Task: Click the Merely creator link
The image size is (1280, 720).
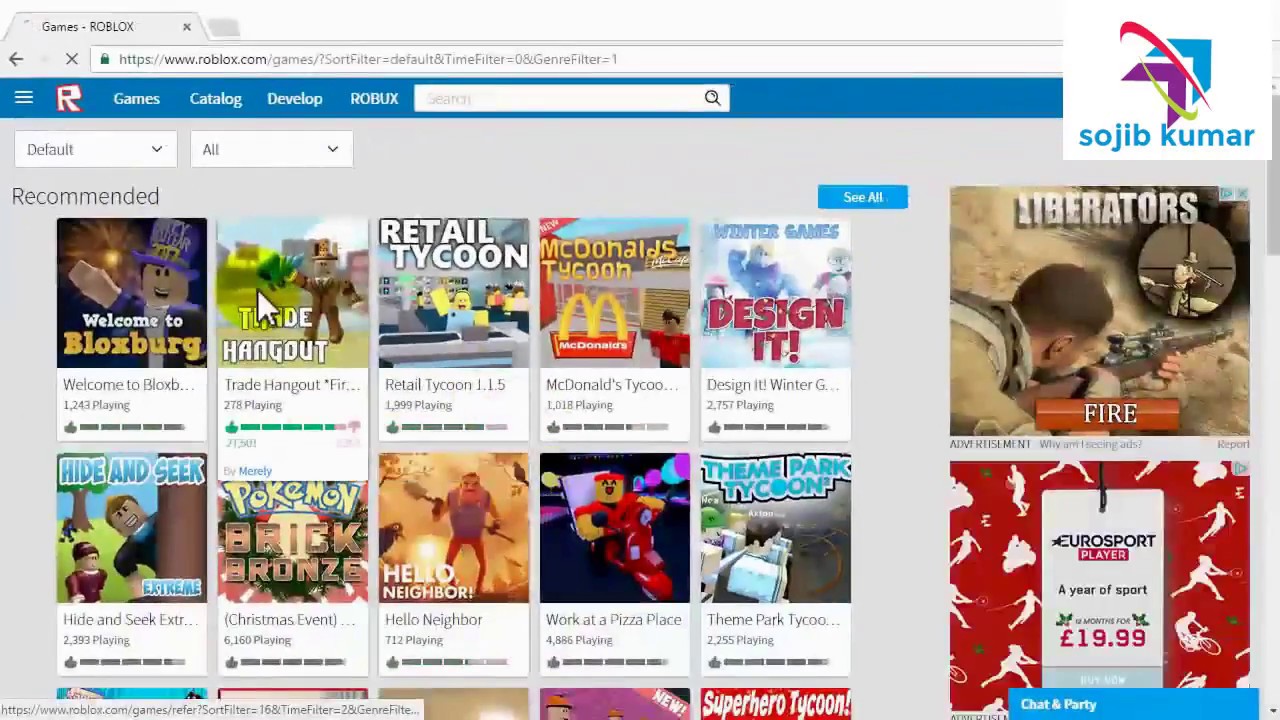Action: [x=255, y=471]
